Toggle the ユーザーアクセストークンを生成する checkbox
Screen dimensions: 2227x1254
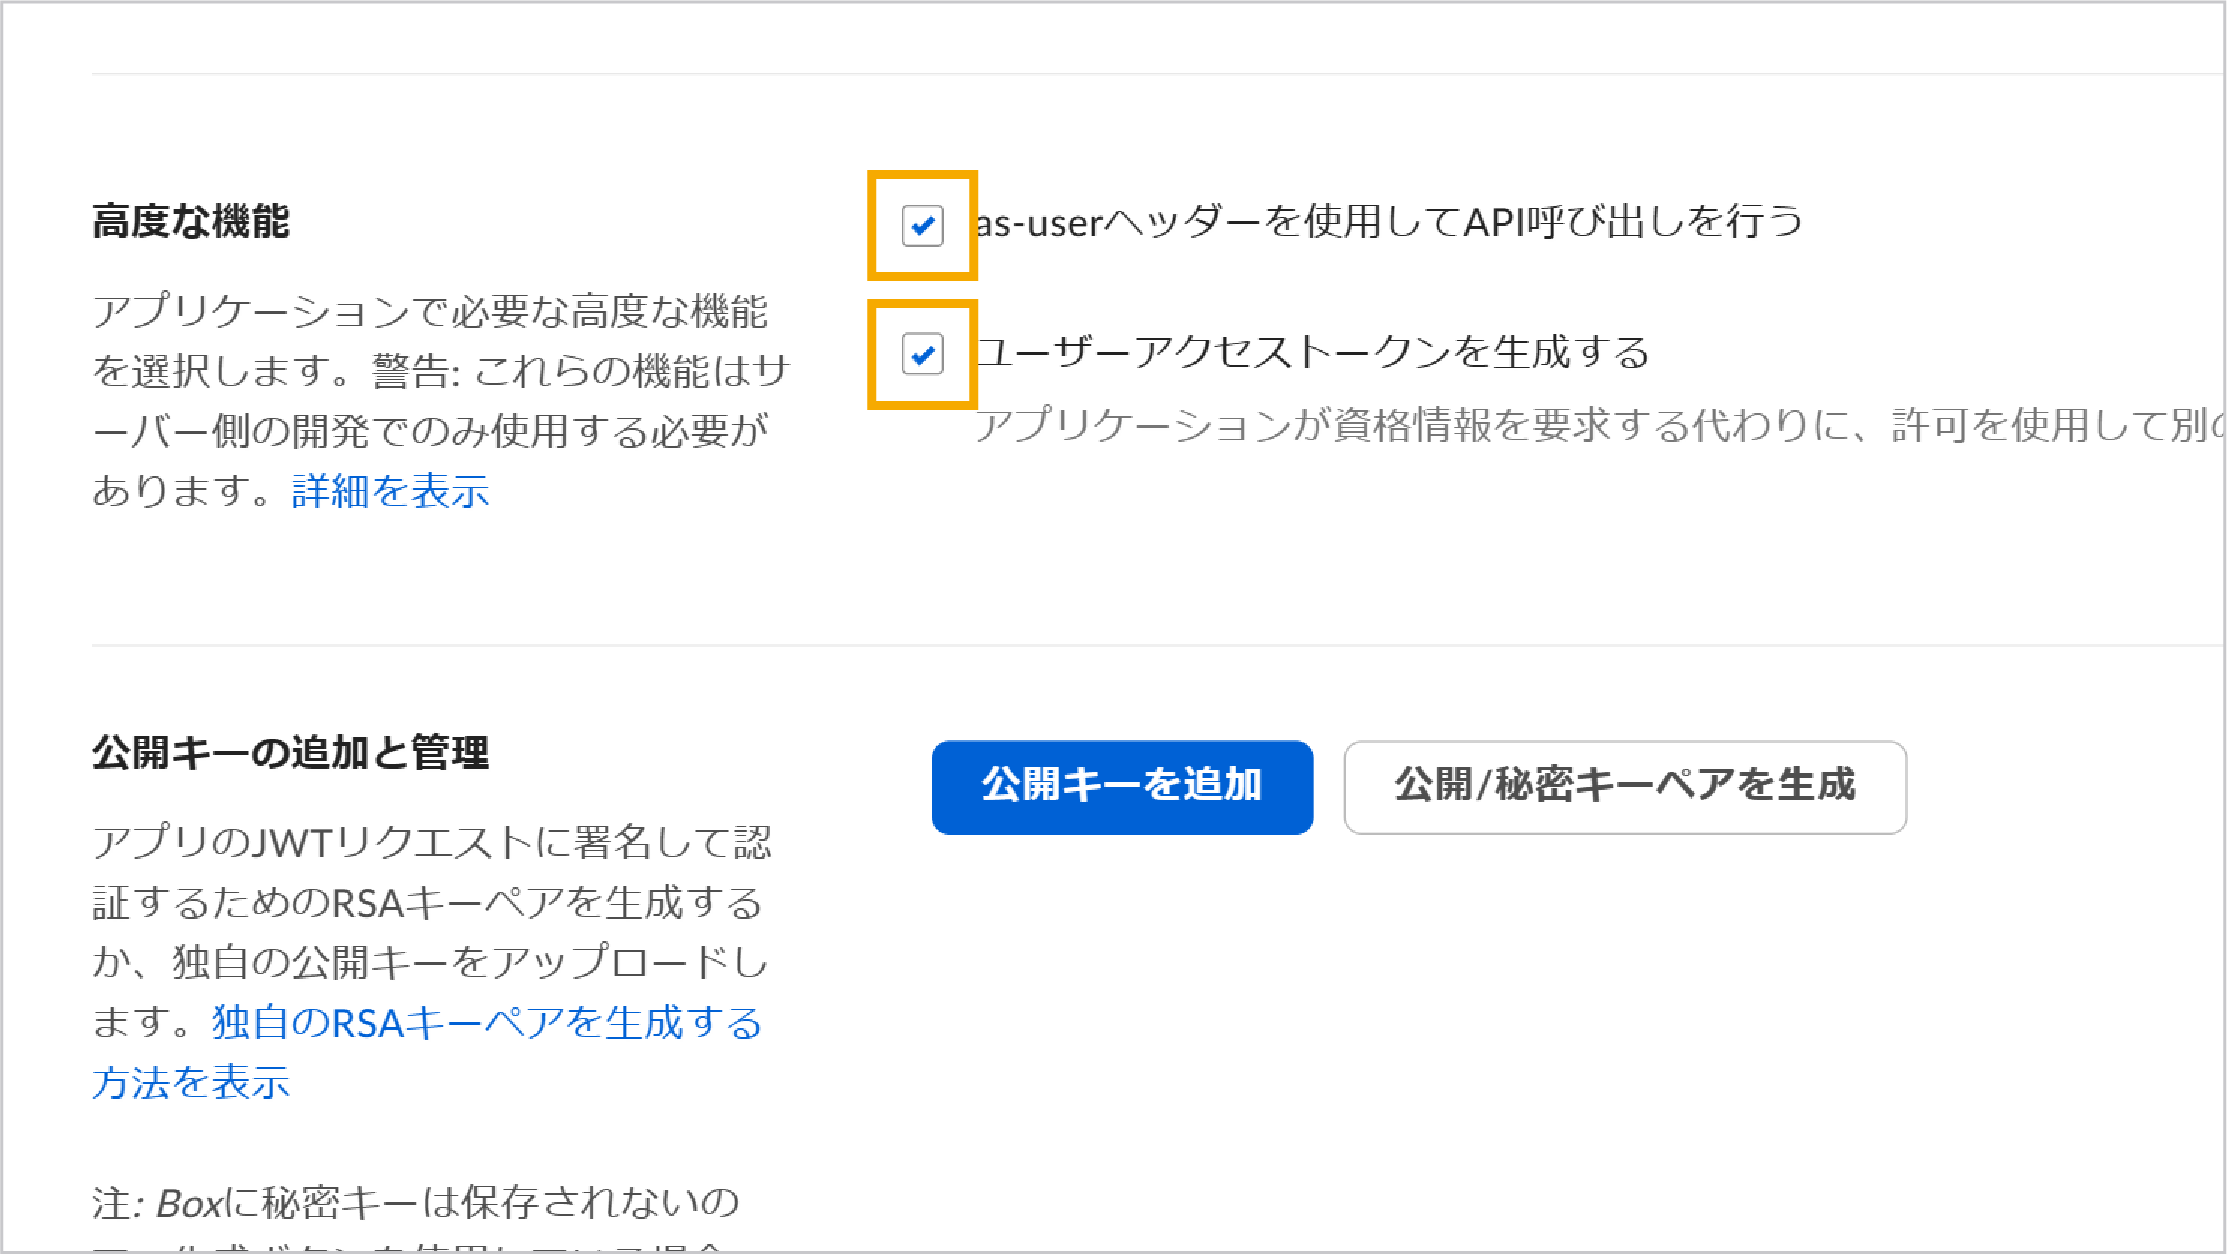(922, 354)
